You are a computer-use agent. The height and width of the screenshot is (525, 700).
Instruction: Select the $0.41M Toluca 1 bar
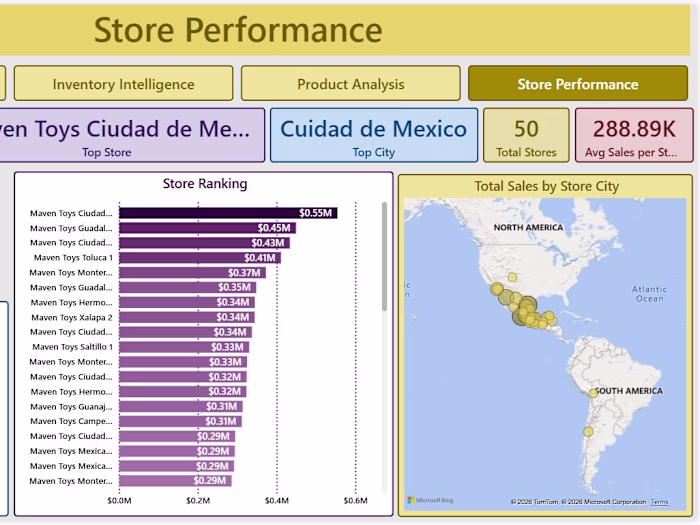200,258
